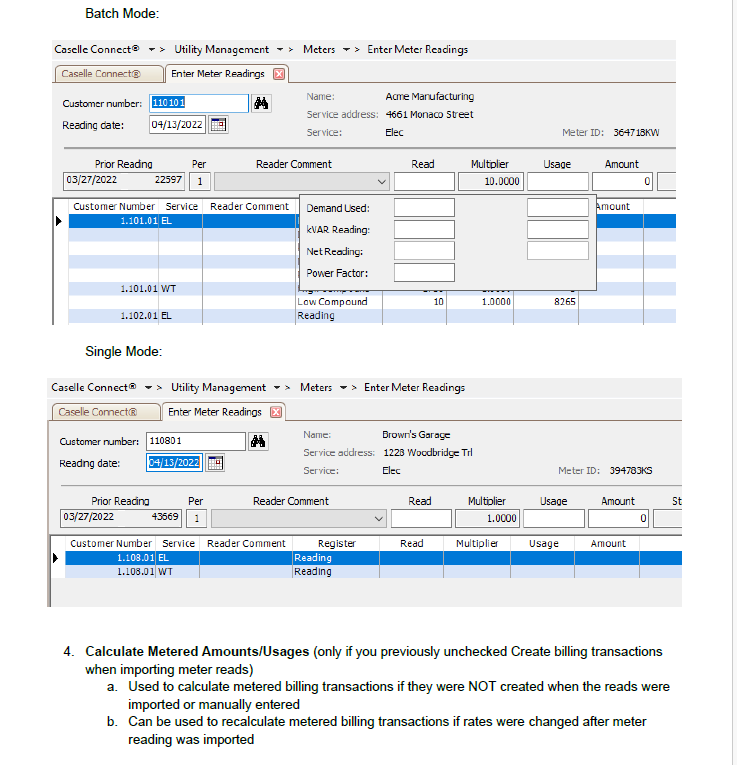Switch to Caselle Connect tab in Batch Mode
Screen dimensions: 737x765
click(108, 74)
